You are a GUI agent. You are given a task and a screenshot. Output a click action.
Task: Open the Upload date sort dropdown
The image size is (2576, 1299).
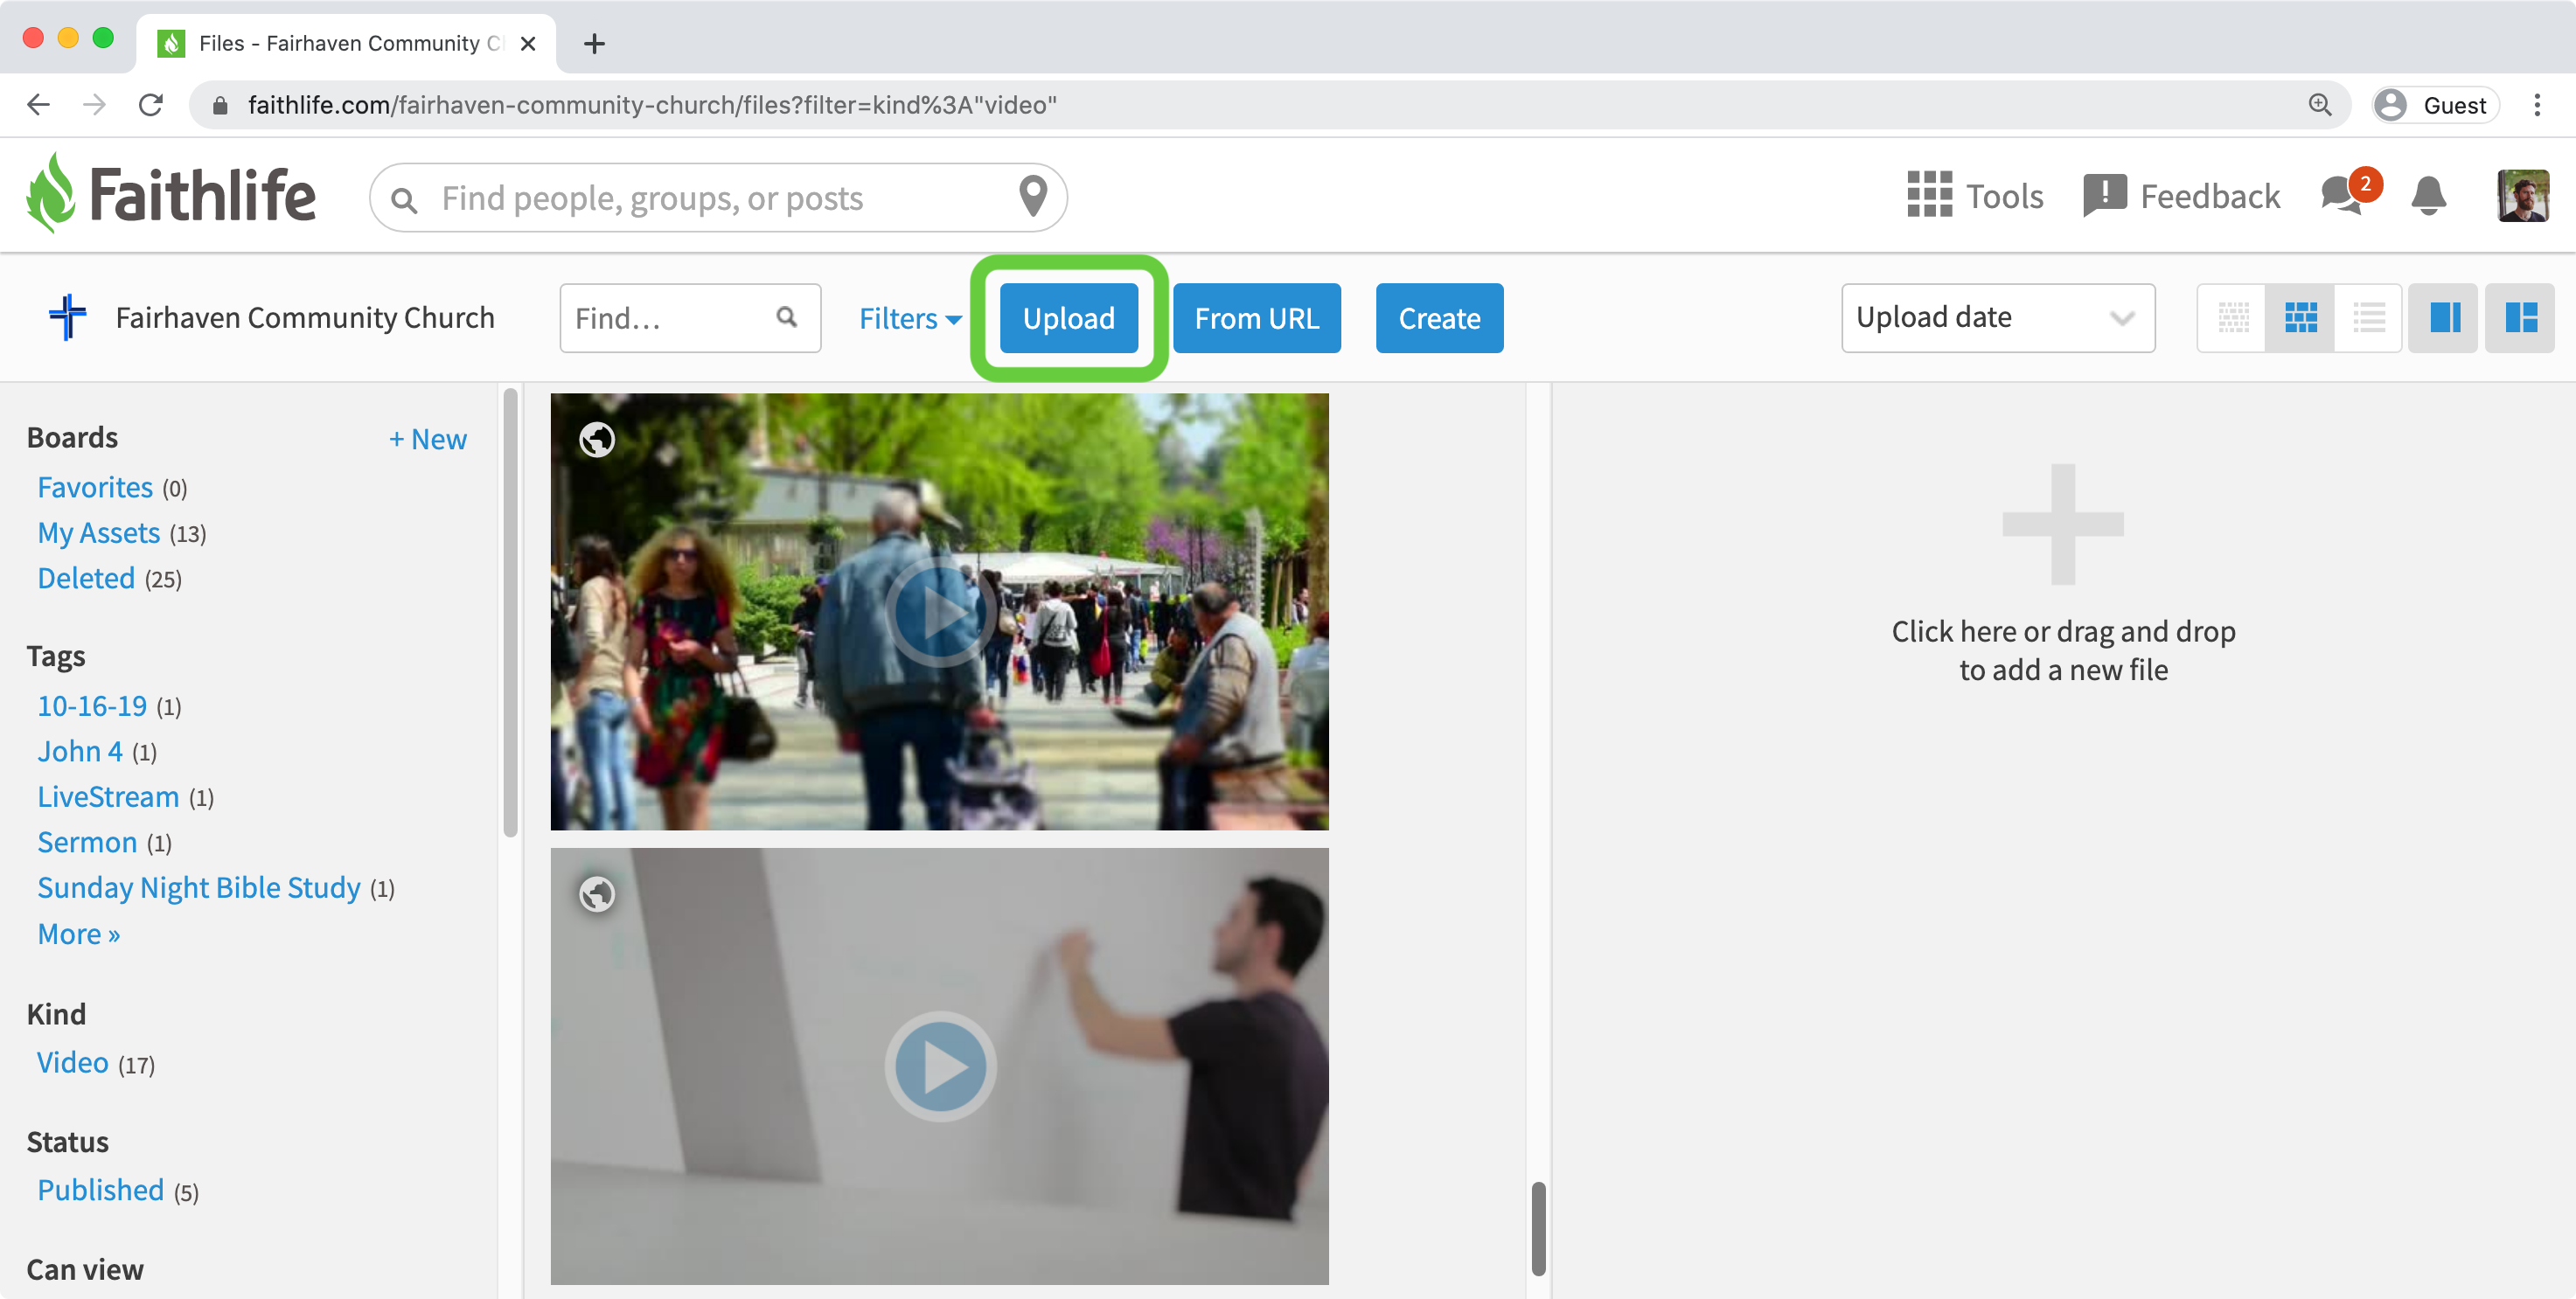click(1998, 317)
